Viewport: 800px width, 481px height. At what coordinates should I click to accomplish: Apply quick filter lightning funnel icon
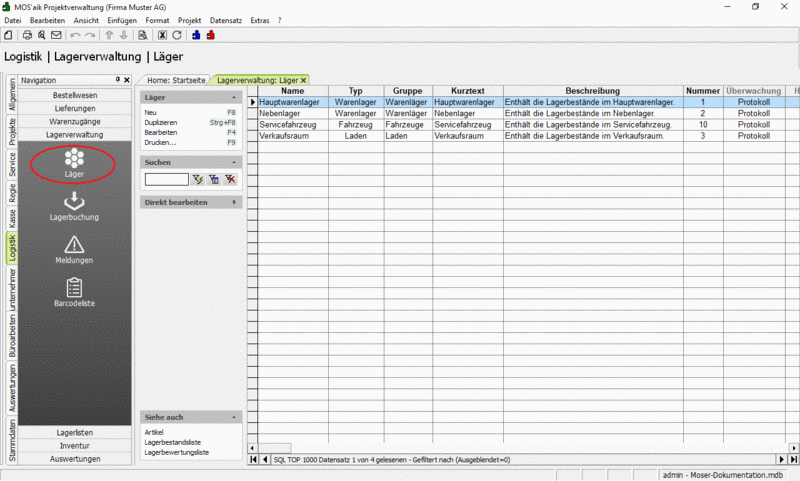(x=197, y=179)
